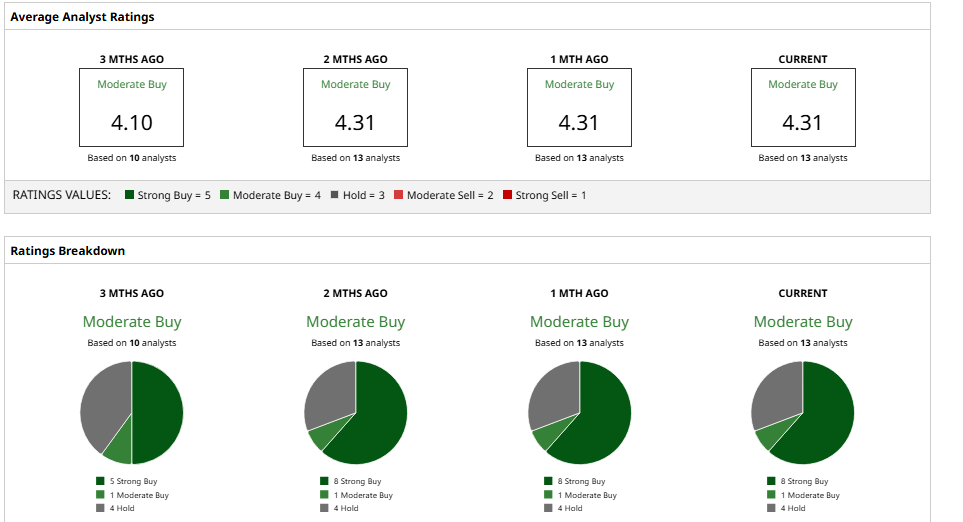Select the red Strong Sell = 1 swatch
Image resolution: width=963 pixels, height=522 pixels.
coord(507,195)
